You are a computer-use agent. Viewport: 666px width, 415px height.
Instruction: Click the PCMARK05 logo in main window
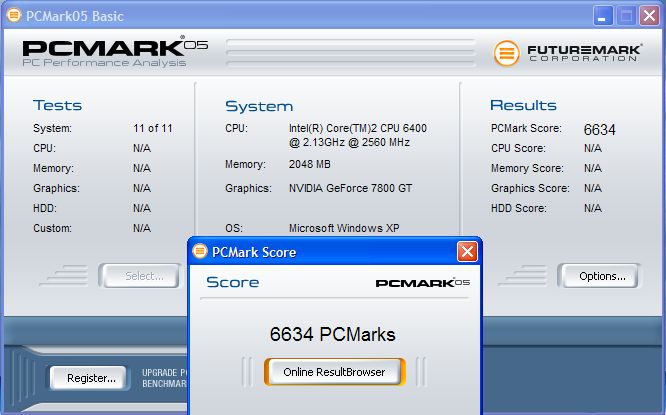tap(115, 51)
